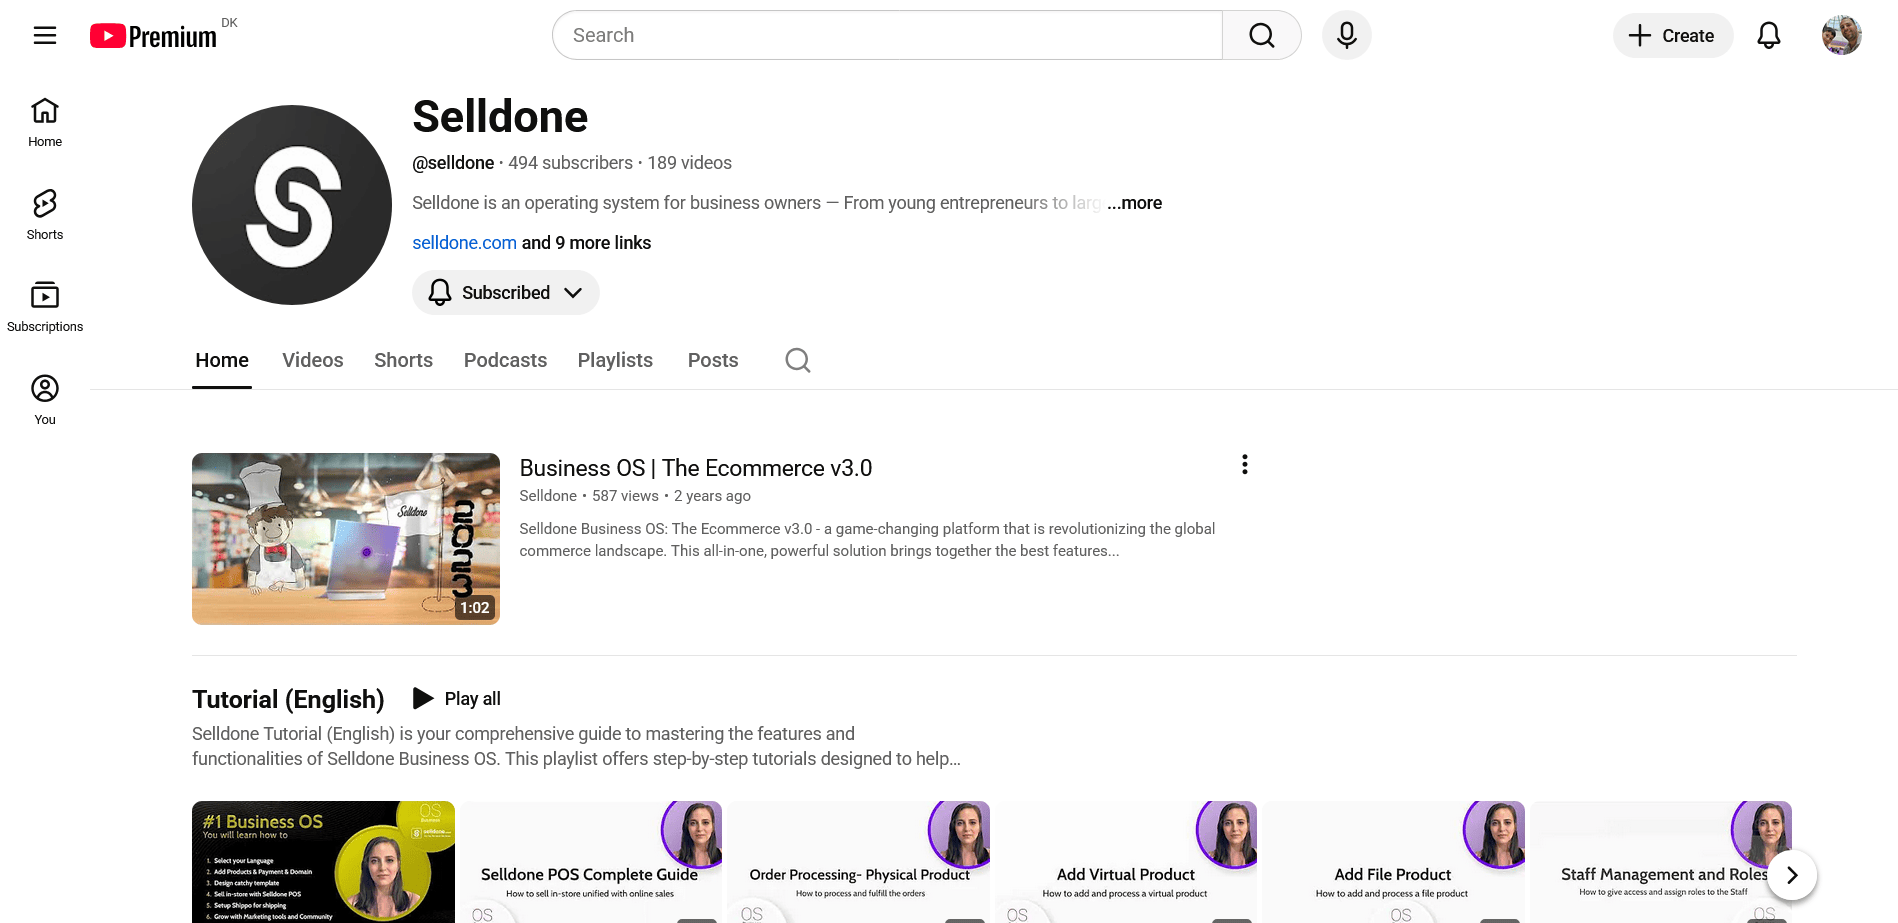Expand the Subscribed notification dropdown
The width and height of the screenshot is (1898, 923).
(506, 292)
